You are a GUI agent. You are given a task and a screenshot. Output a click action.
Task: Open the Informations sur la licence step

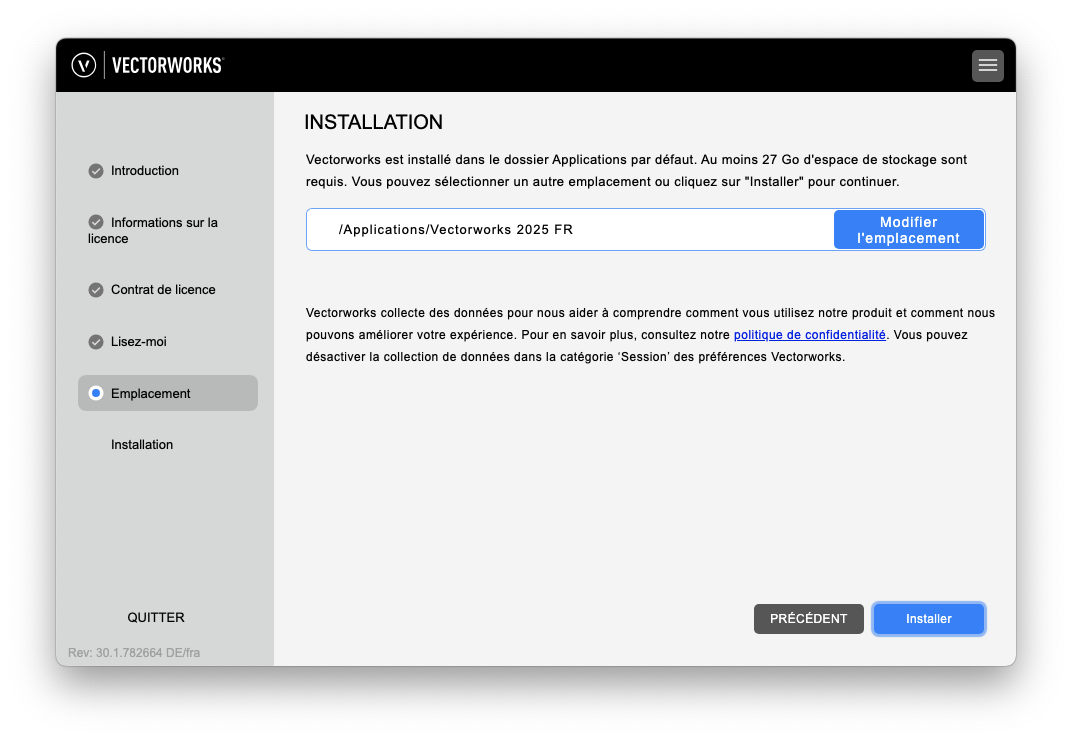[x=152, y=230]
